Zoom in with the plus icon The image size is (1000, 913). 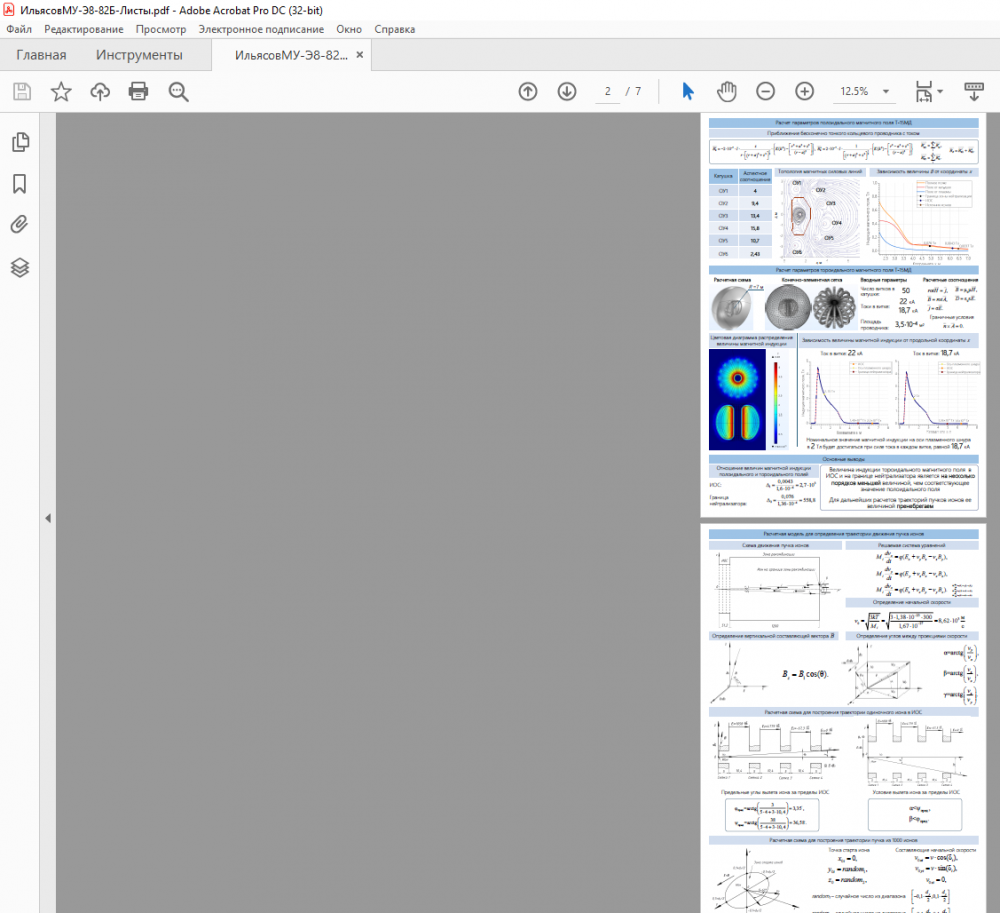click(804, 92)
